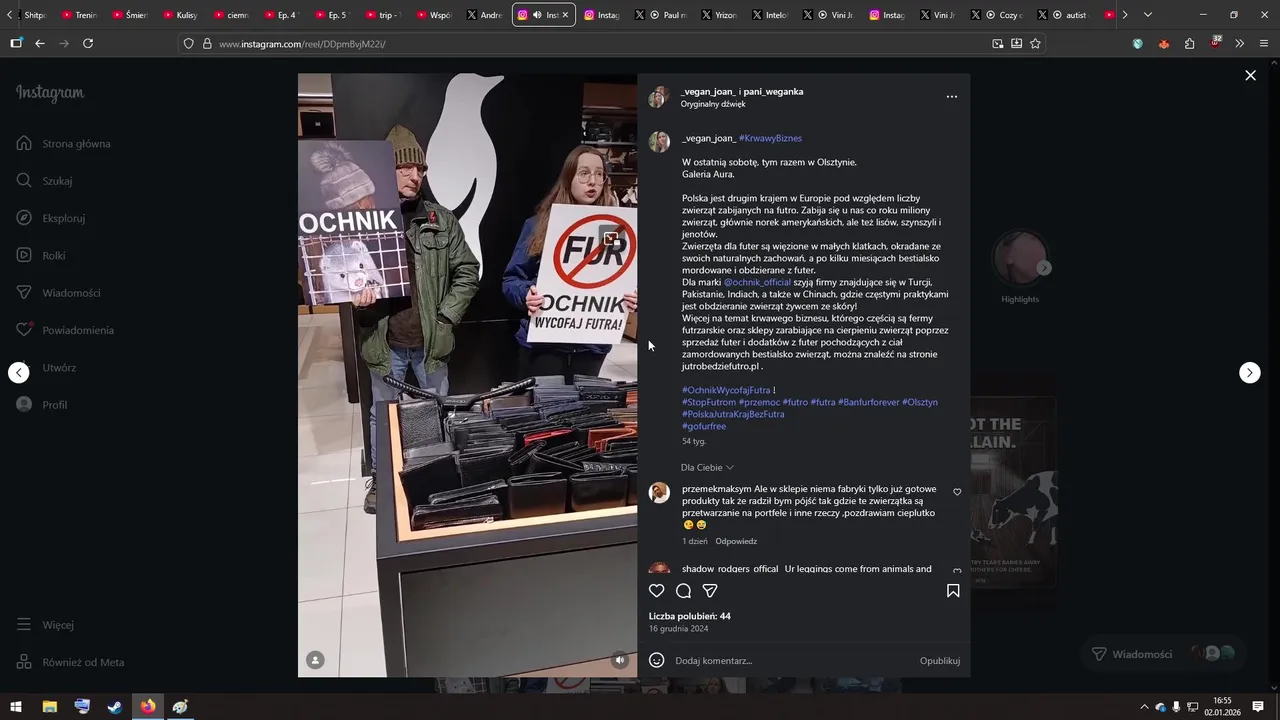
Task: Show tagged people button on reel
Action: click(x=315, y=660)
